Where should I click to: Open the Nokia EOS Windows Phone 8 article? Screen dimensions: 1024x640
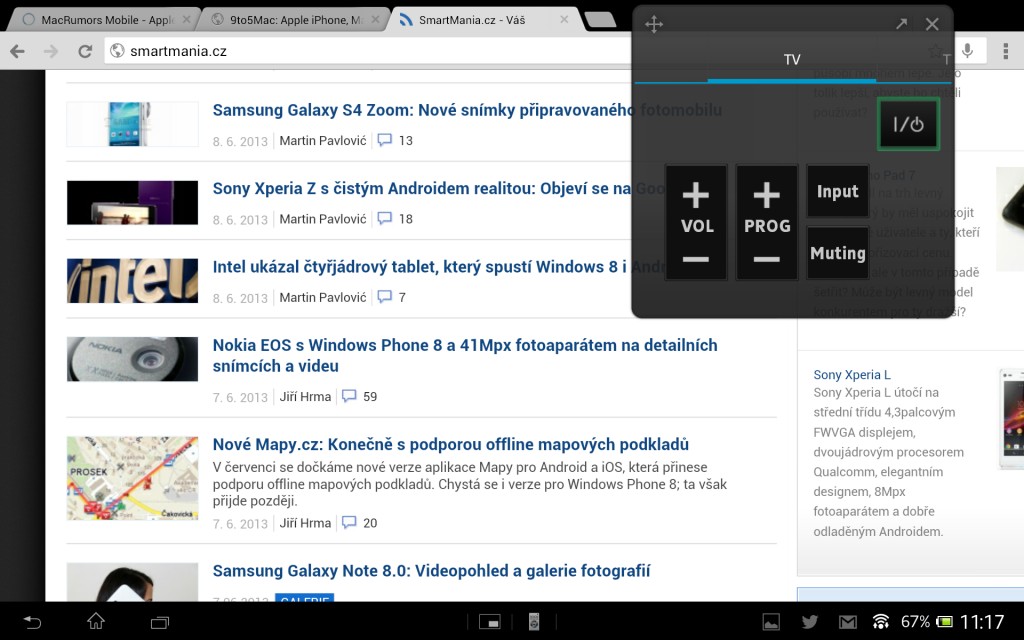(x=465, y=355)
